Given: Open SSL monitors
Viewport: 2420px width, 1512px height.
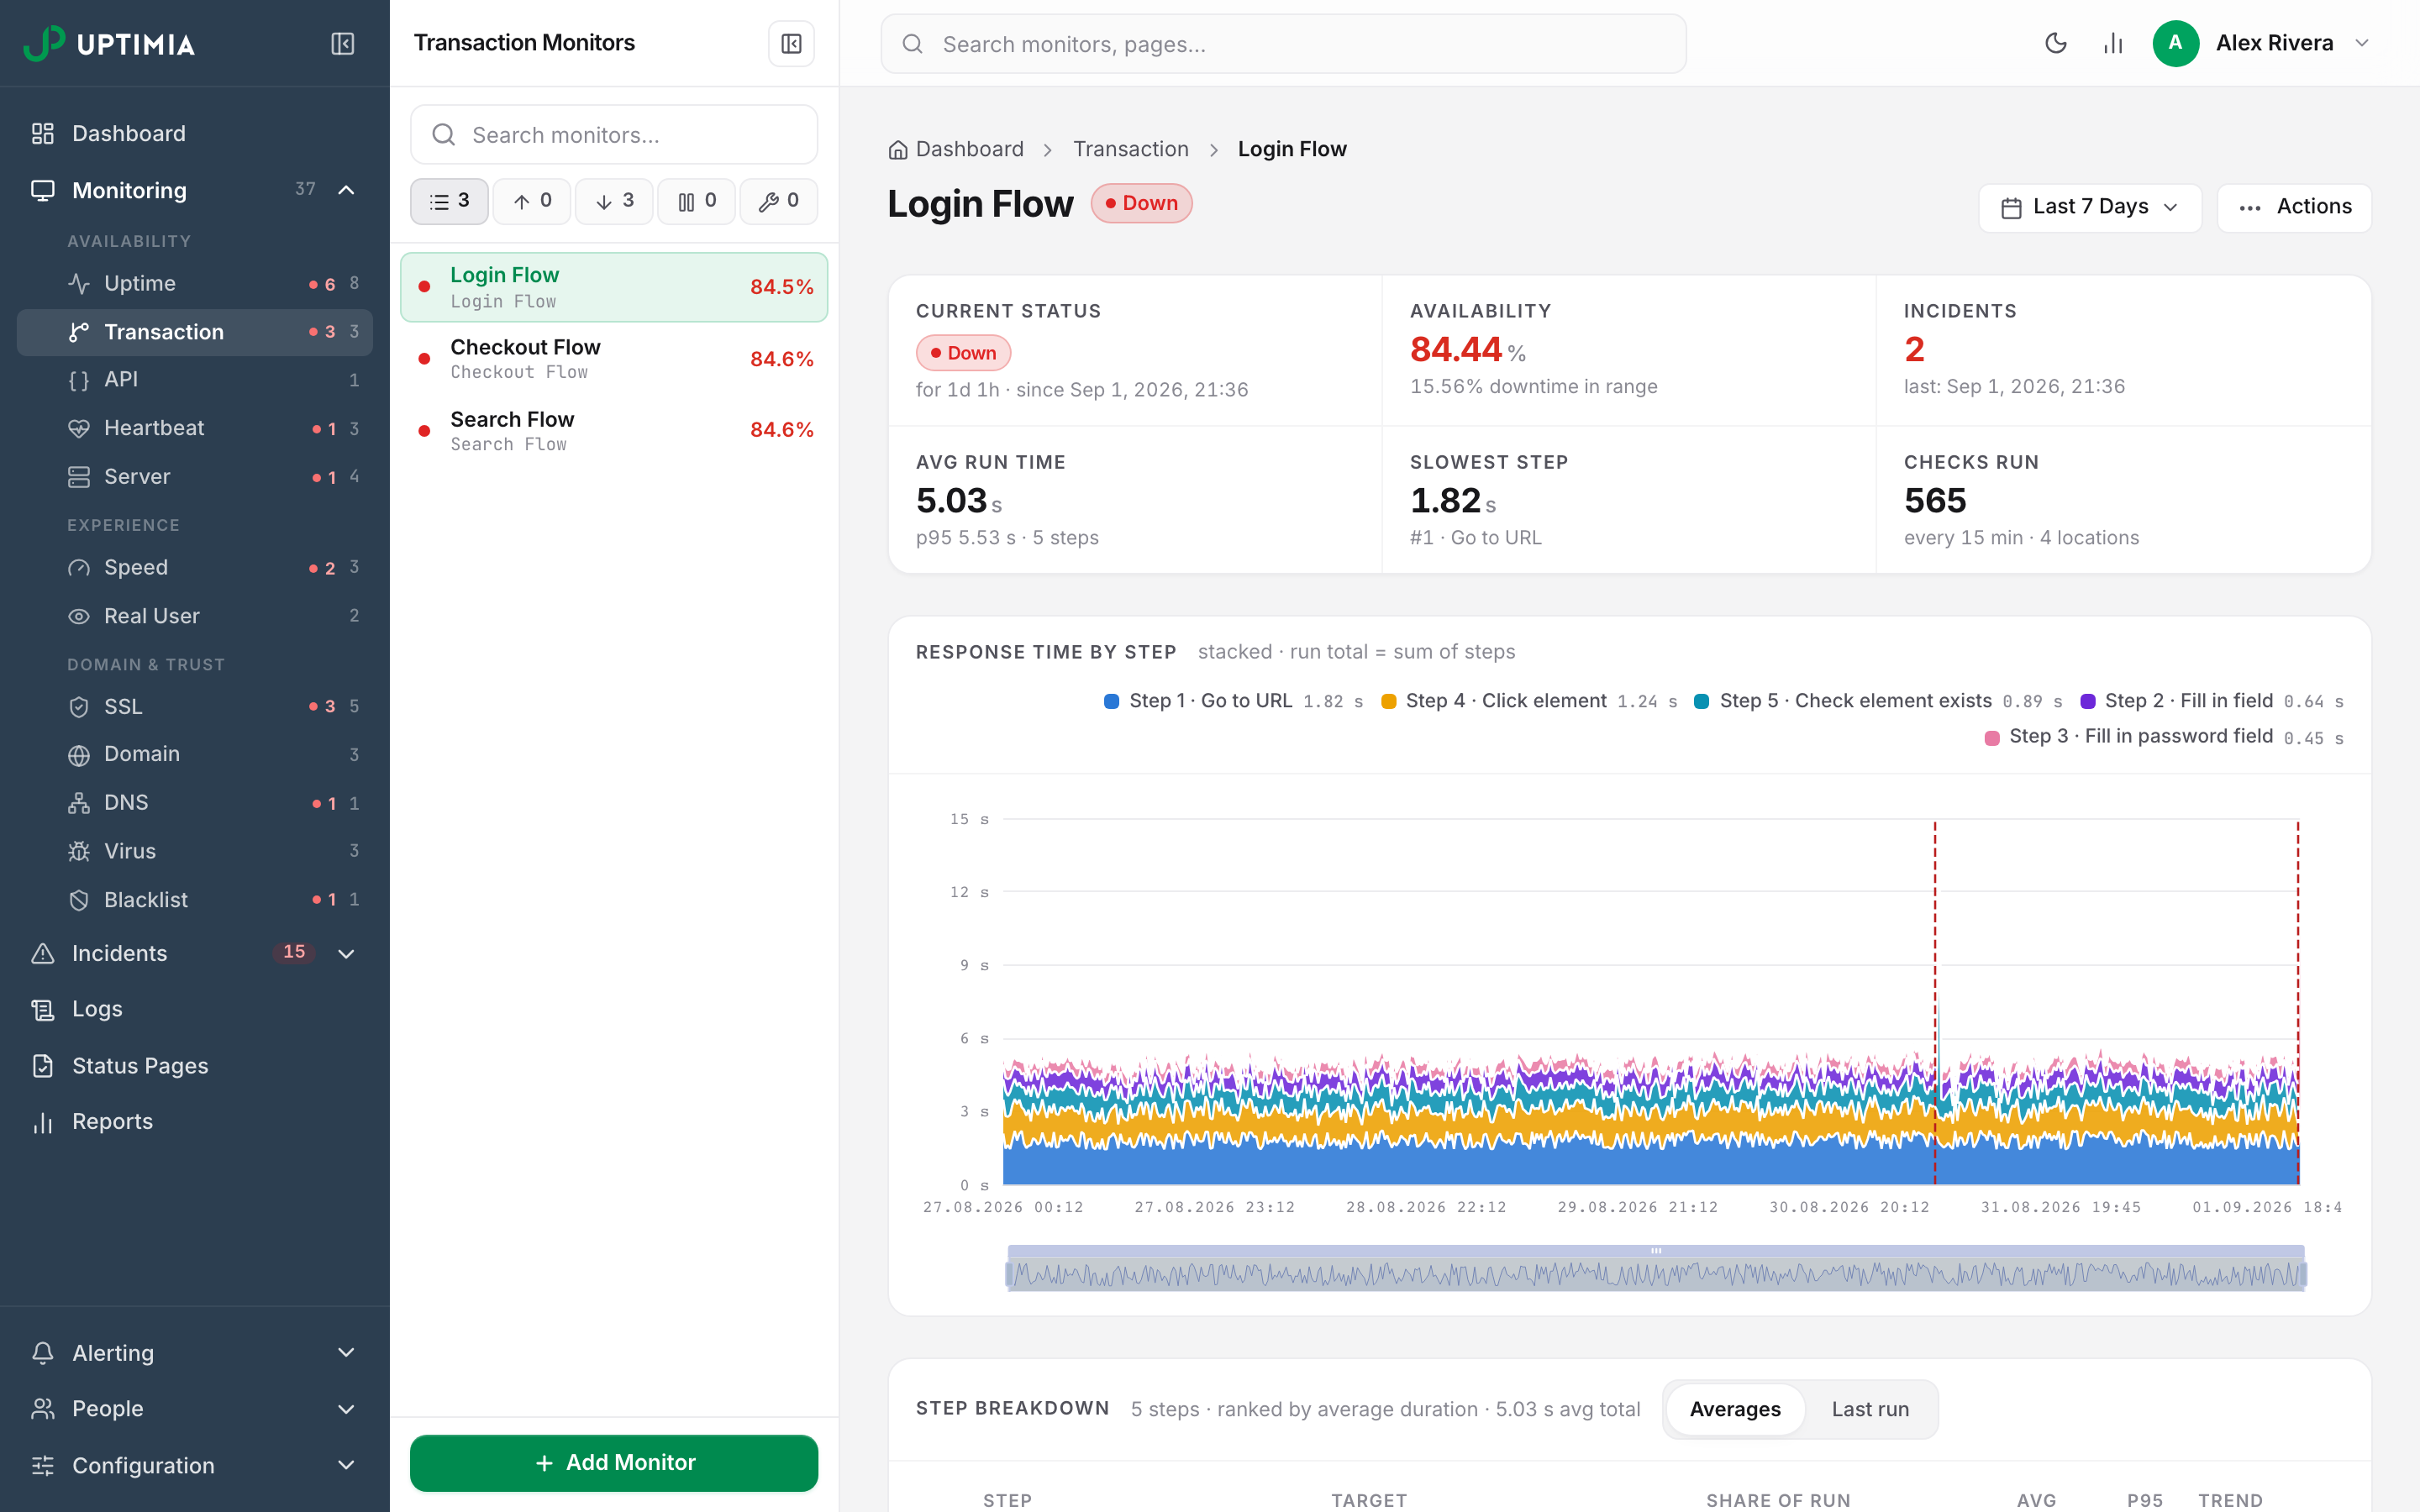Looking at the screenshot, I should (x=195, y=706).
